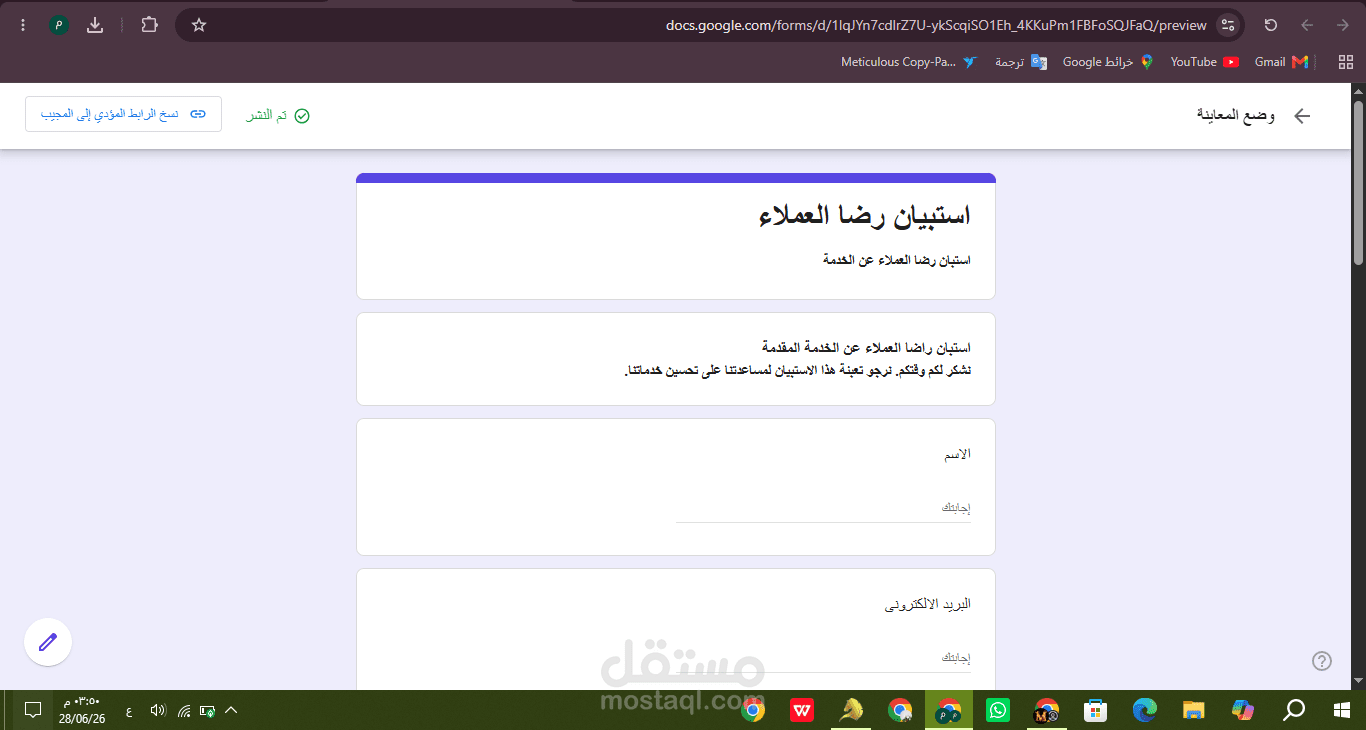Click the back arrow beside وضع المعاينة
Viewport: 1366px width, 730px height.
click(1302, 116)
